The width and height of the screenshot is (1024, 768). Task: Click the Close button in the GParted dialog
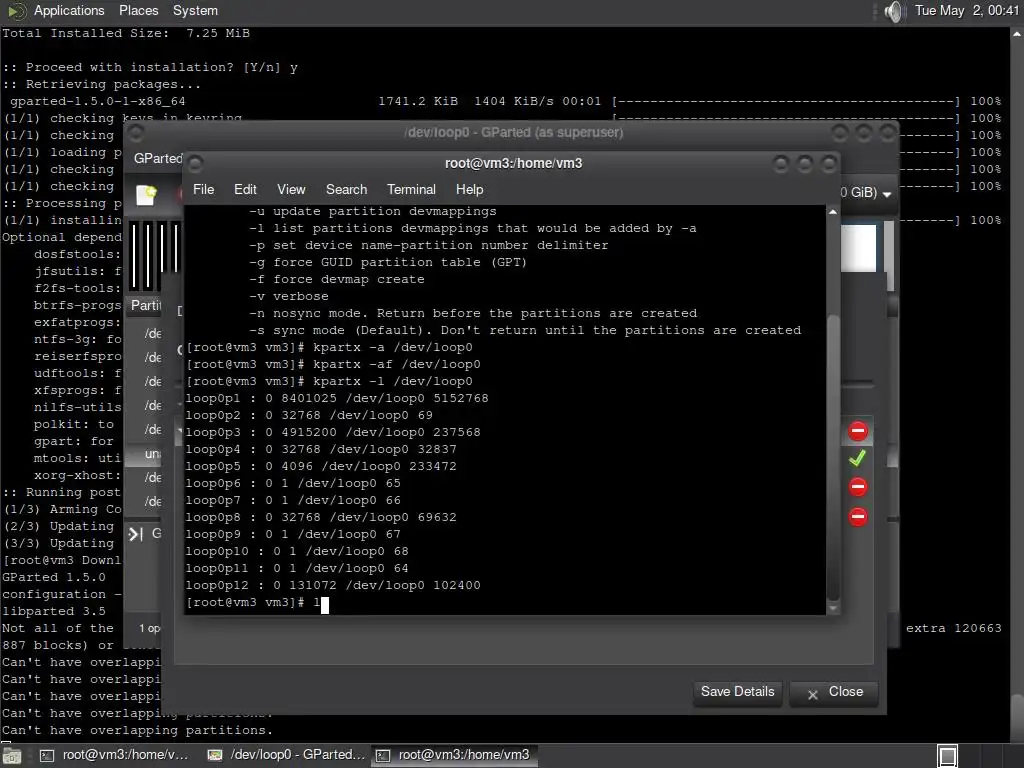coord(834,692)
